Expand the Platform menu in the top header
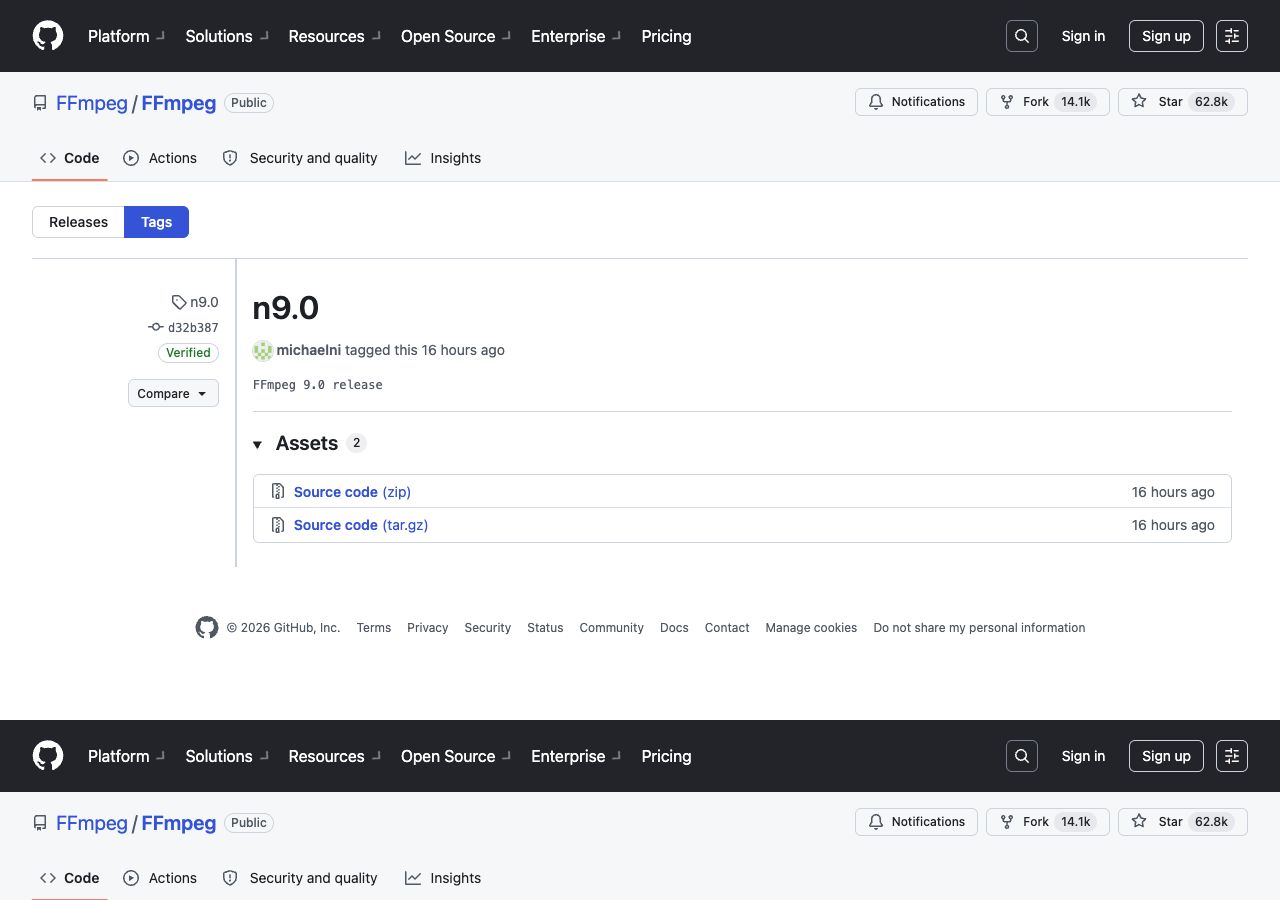Screen dimensions: 1280x900 coord(126,36)
